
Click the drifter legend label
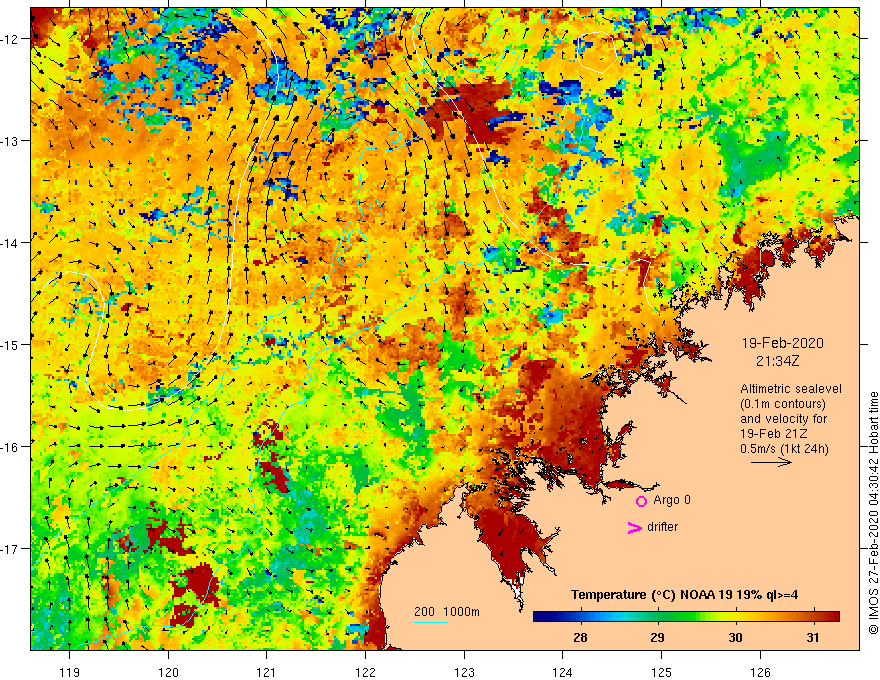click(x=662, y=527)
